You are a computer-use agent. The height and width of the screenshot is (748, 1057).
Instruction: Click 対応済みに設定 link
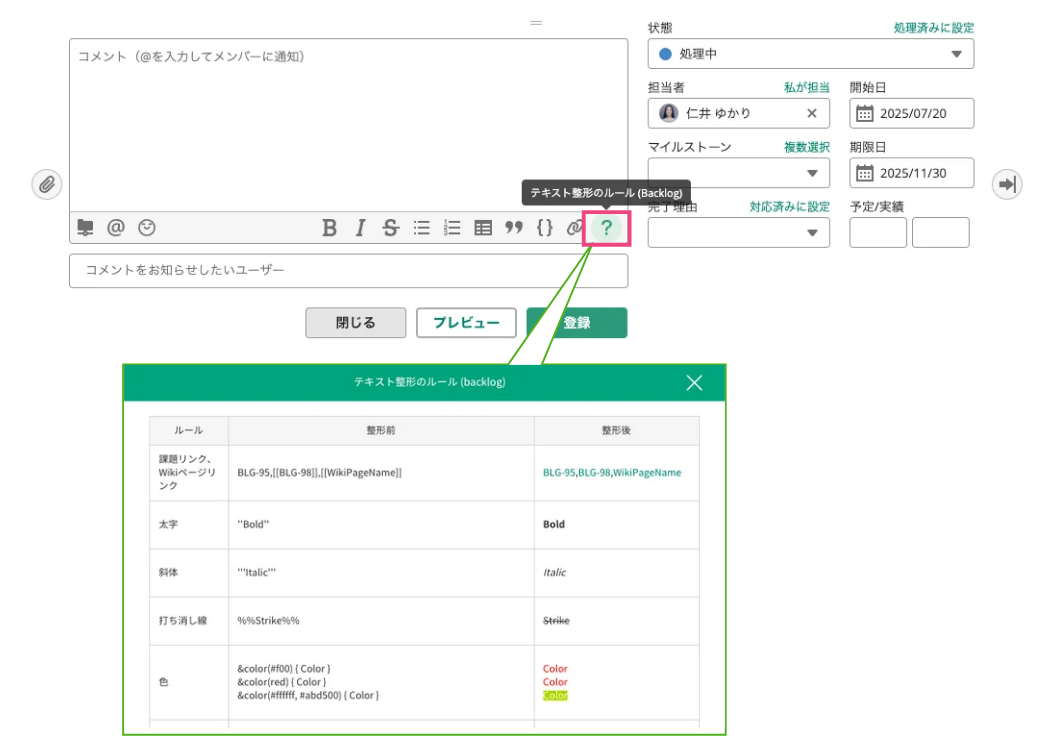(789, 207)
